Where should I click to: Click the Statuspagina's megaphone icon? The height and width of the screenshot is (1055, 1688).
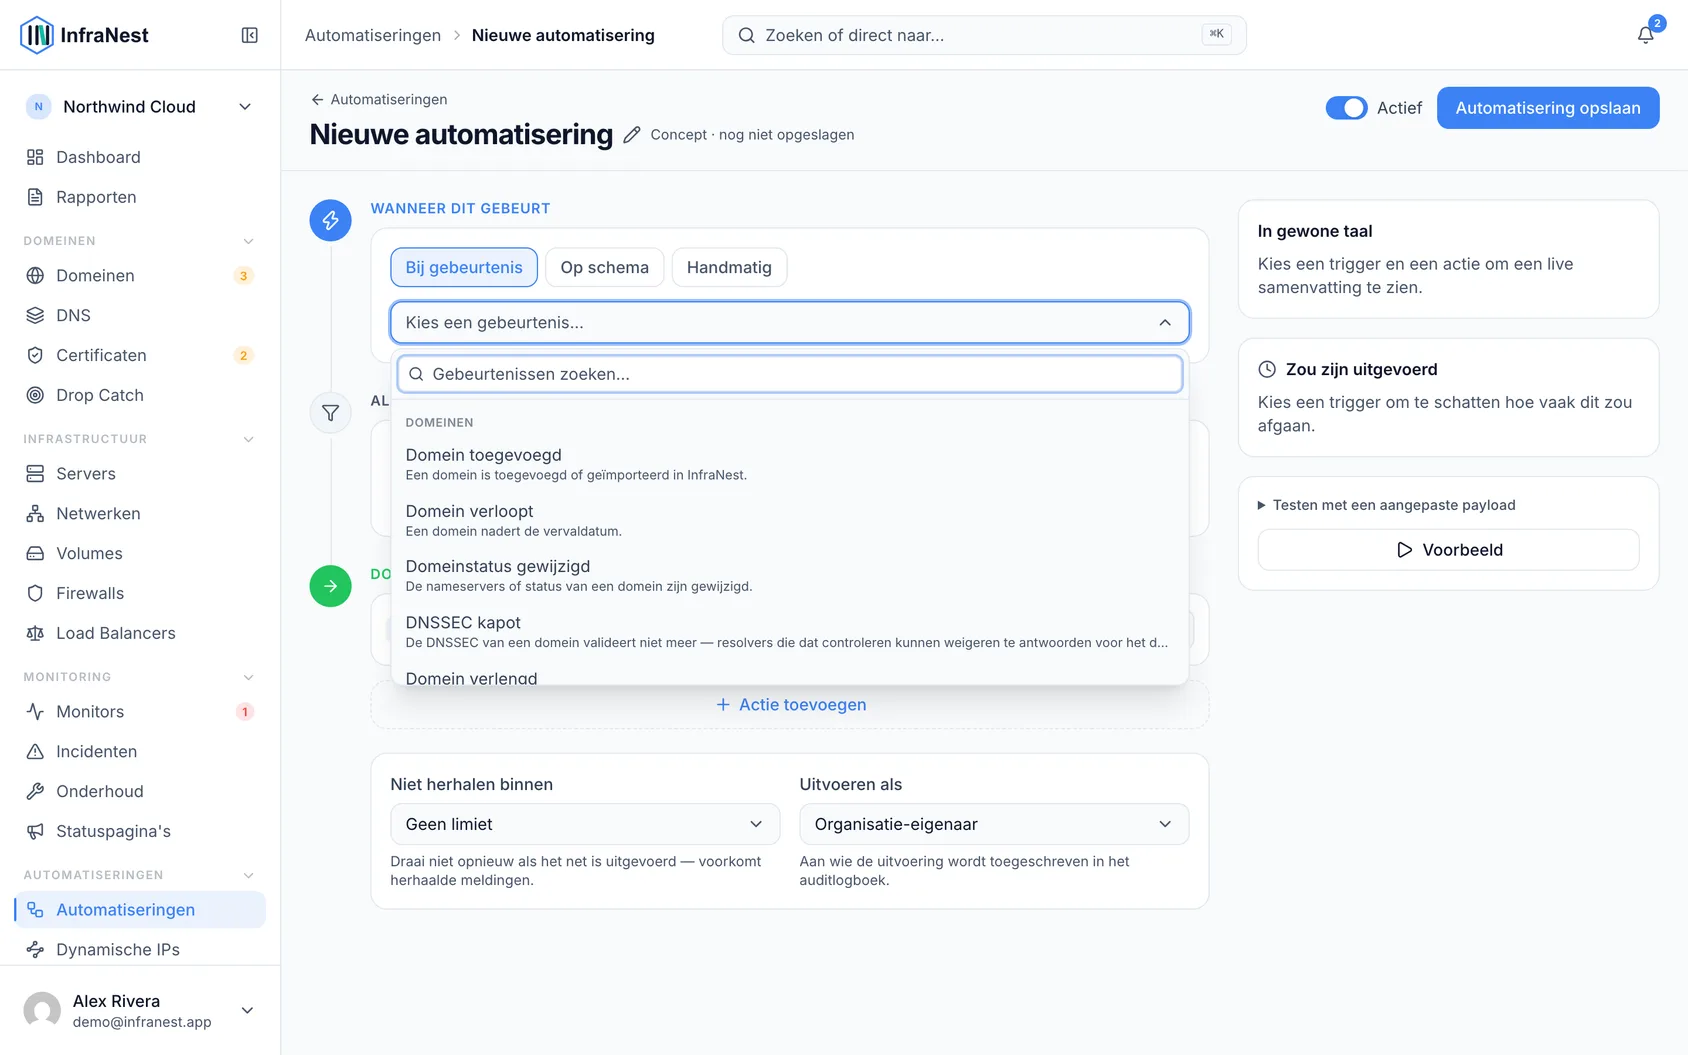coord(35,831)
